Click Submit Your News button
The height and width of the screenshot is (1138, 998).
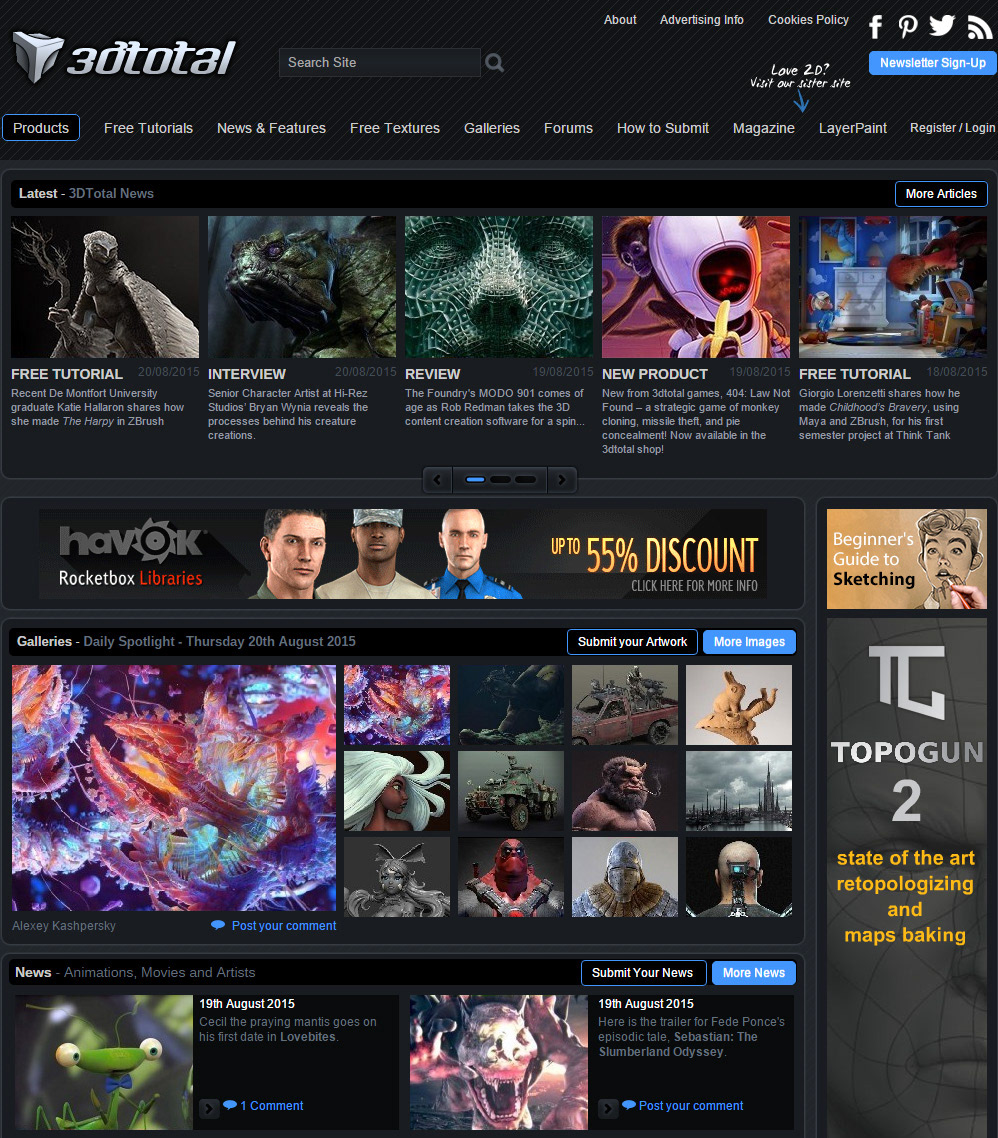pyautogui.click(x=642, y=973)
